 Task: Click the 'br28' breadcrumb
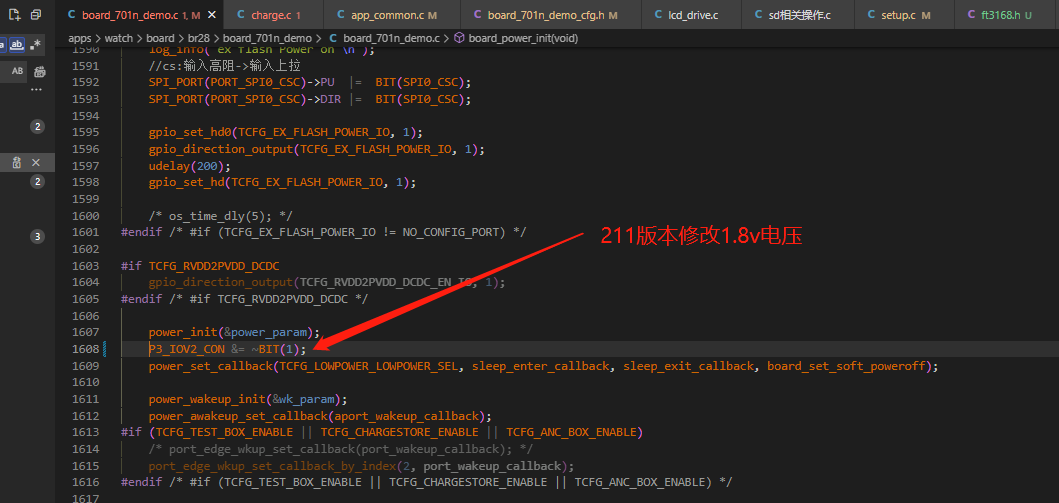pos(198,38)
